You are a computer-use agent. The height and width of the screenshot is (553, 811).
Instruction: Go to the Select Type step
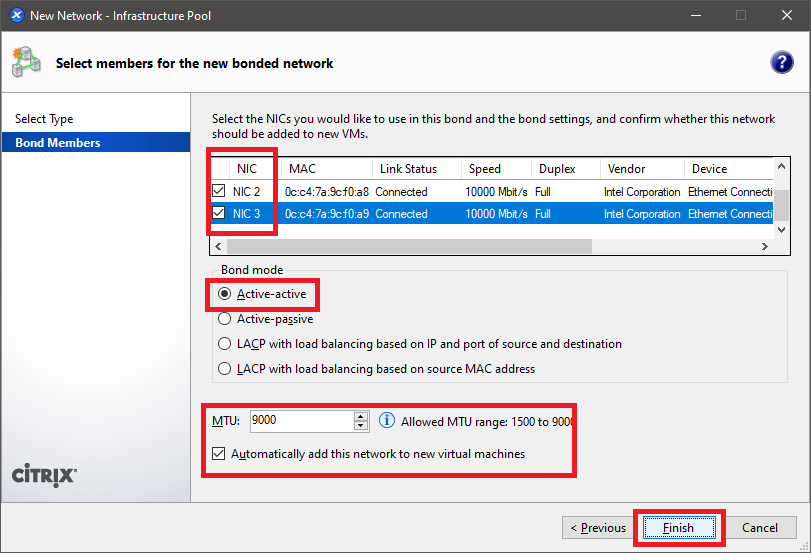(x=44, y=119)
